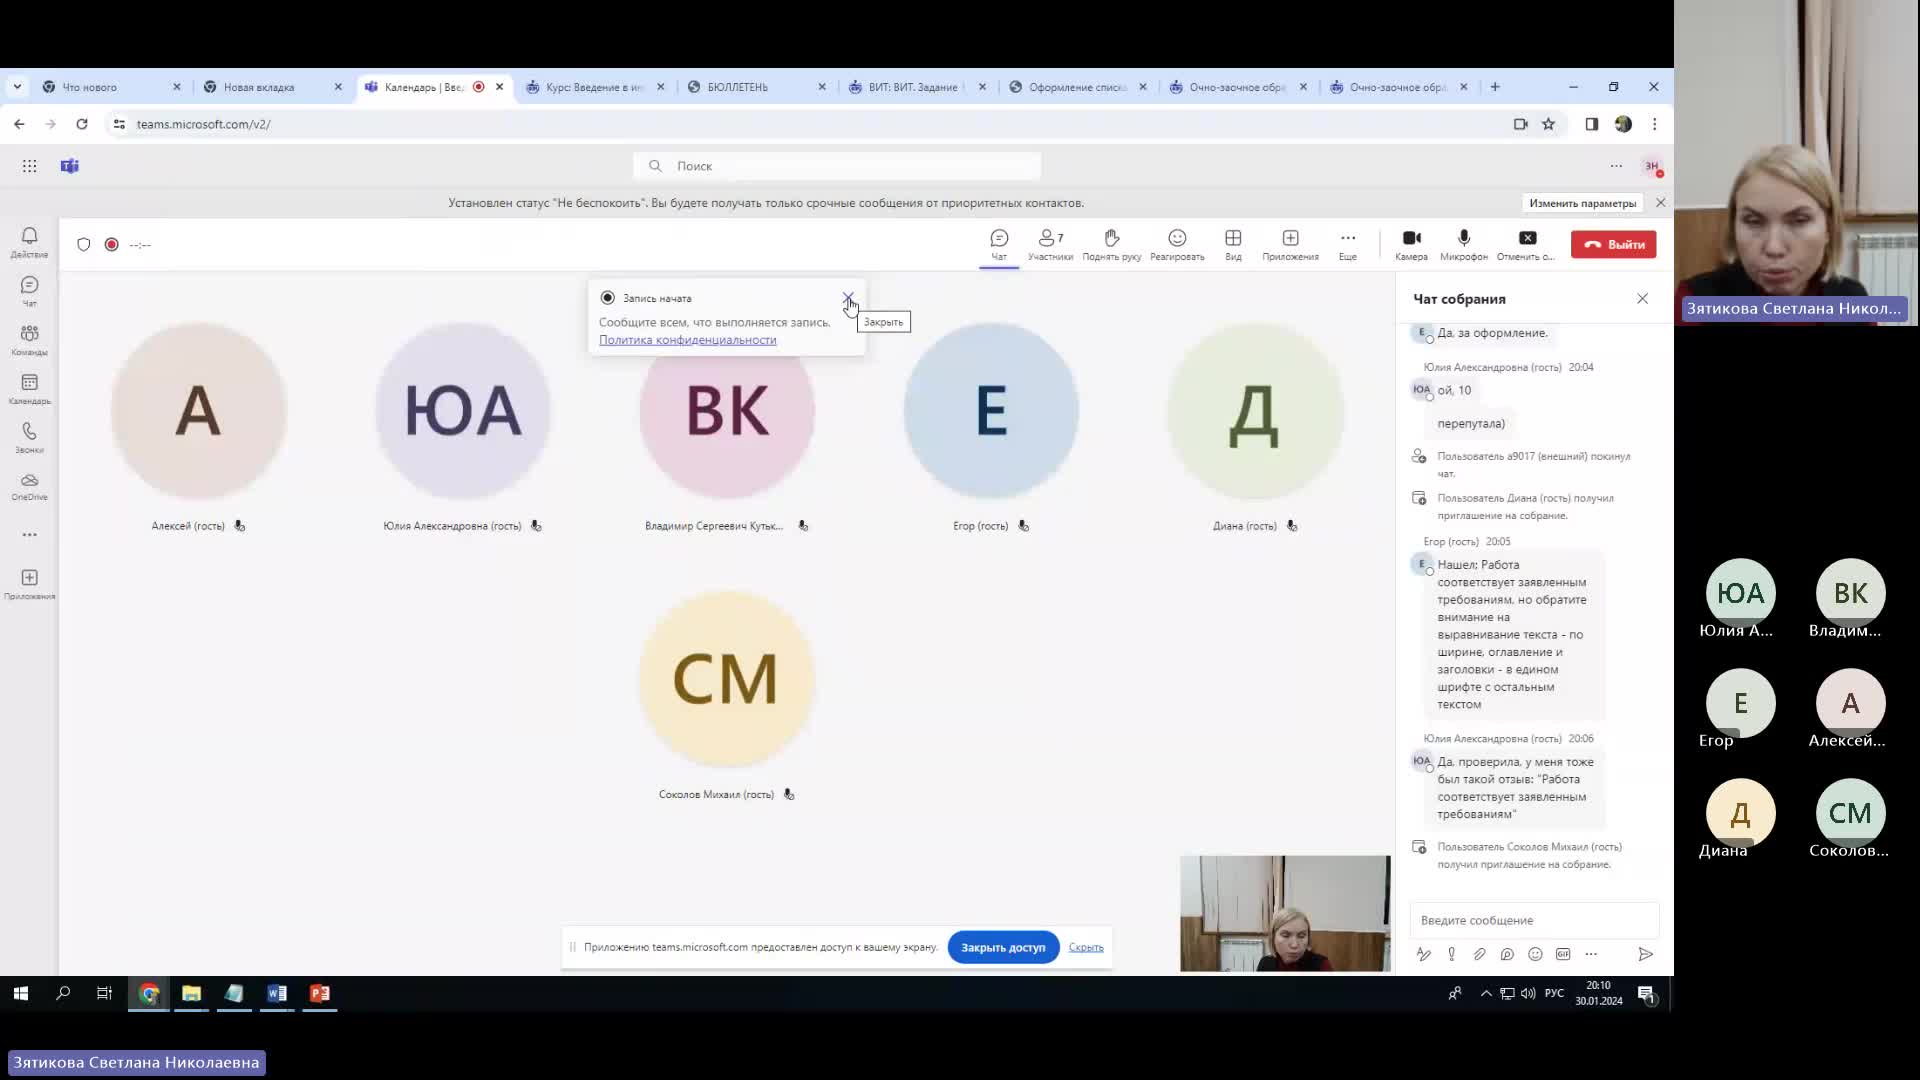Switch to the Оформление списка tab
The image size is (1920, 1080).
point(1079,87)
